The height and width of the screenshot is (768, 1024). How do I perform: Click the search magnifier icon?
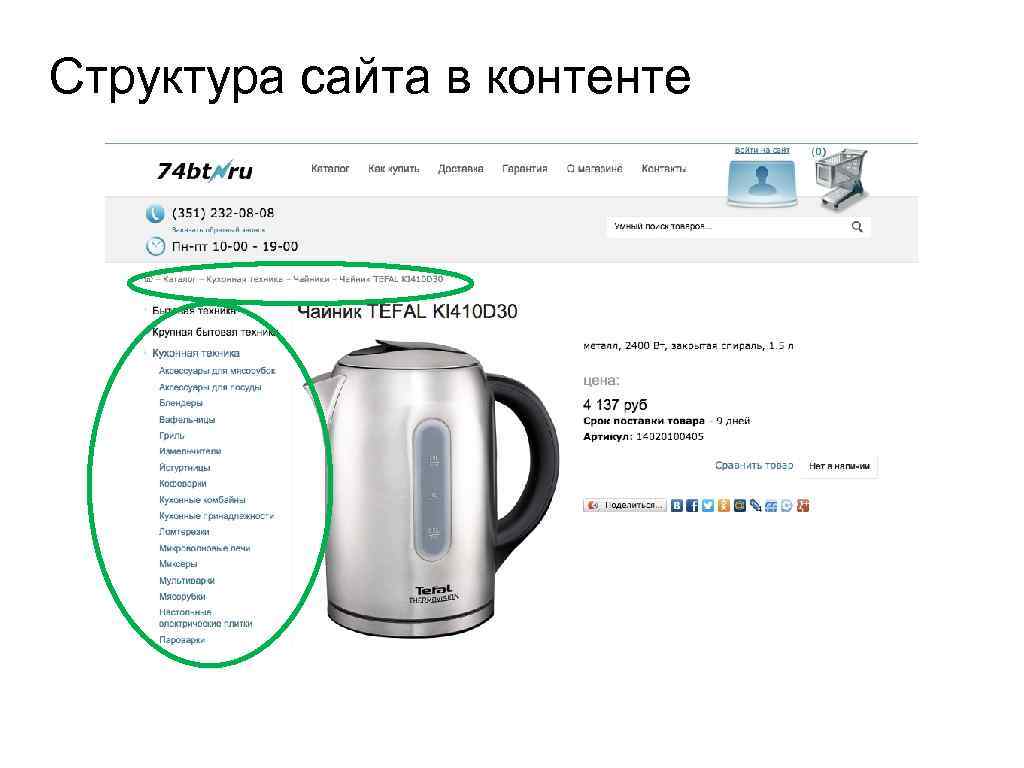point(857,227)
